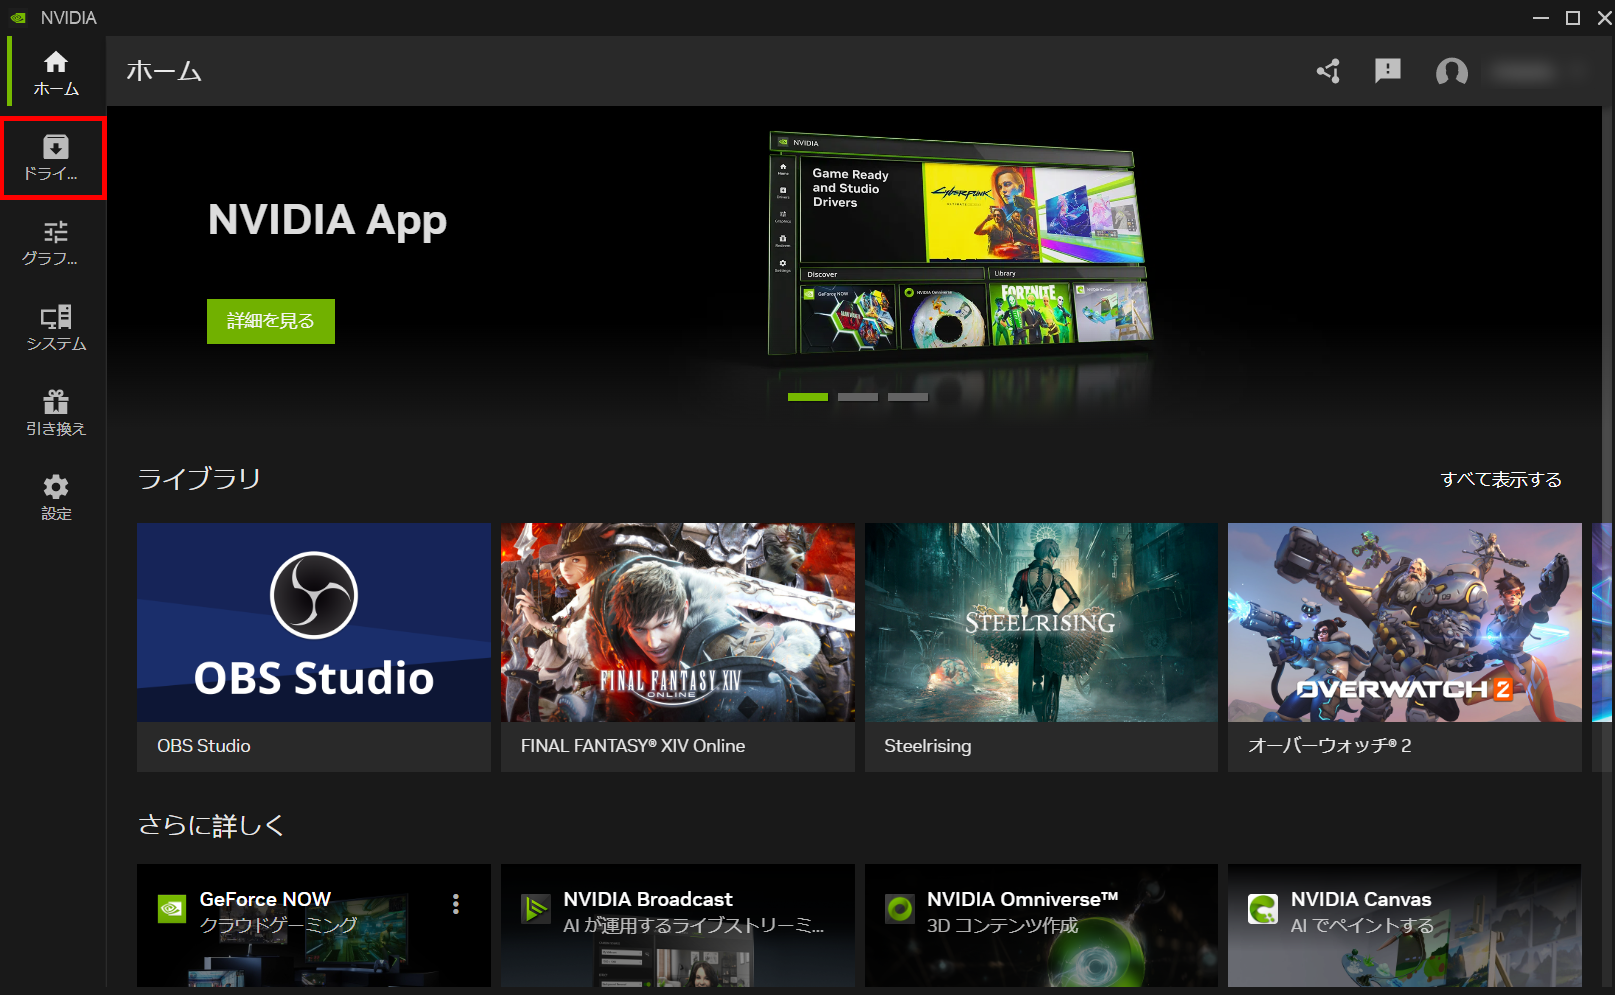Open 設定 gear in sidebar
1615x995 pixels.
pos(56,487)
